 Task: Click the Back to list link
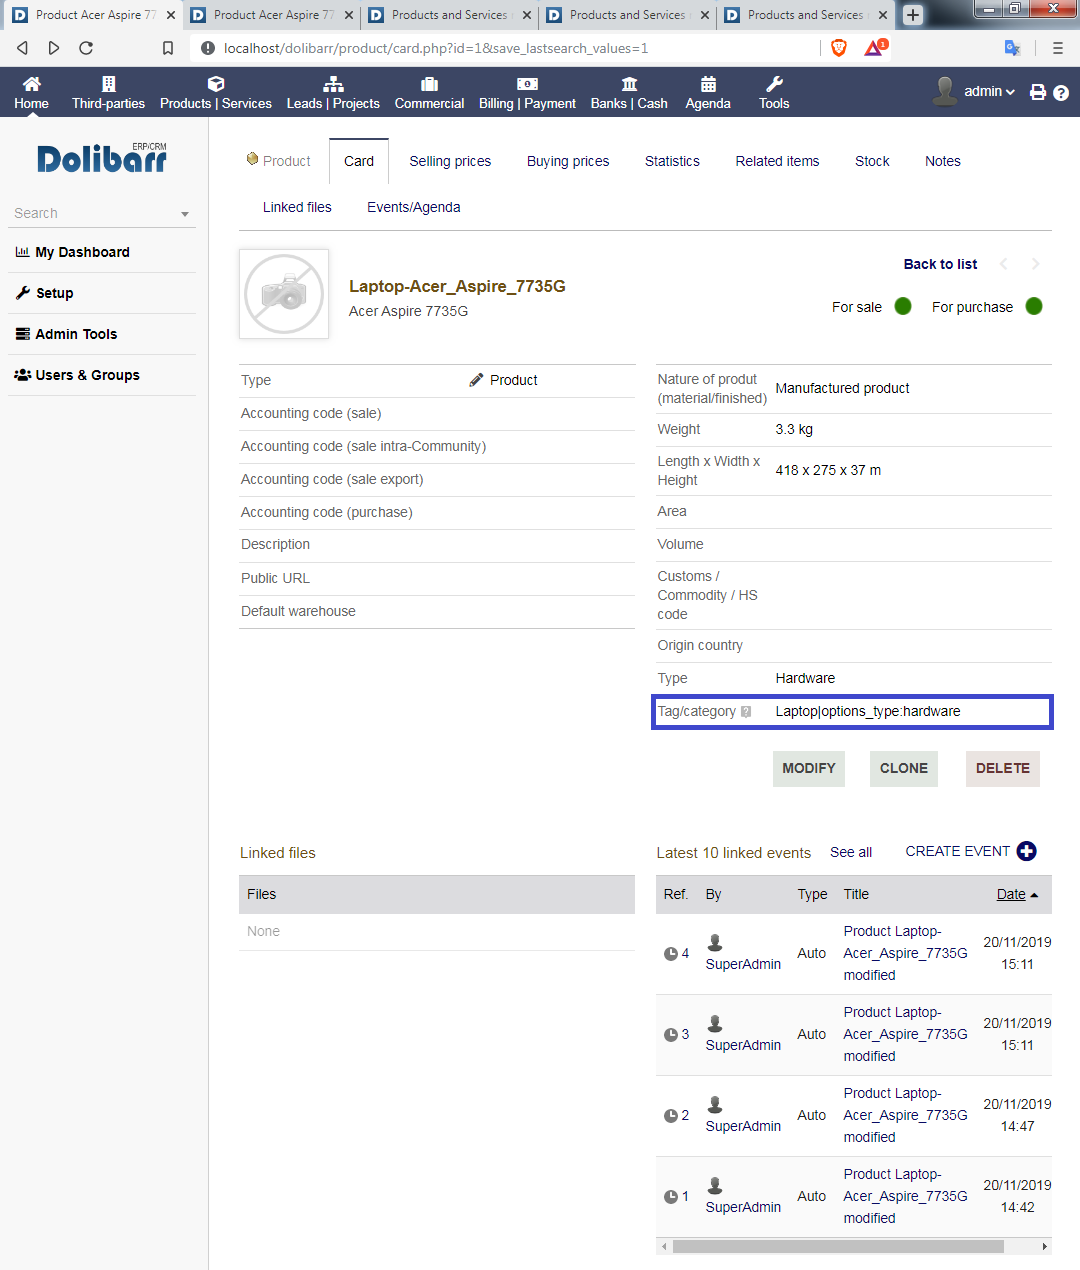tap(940, 264)
